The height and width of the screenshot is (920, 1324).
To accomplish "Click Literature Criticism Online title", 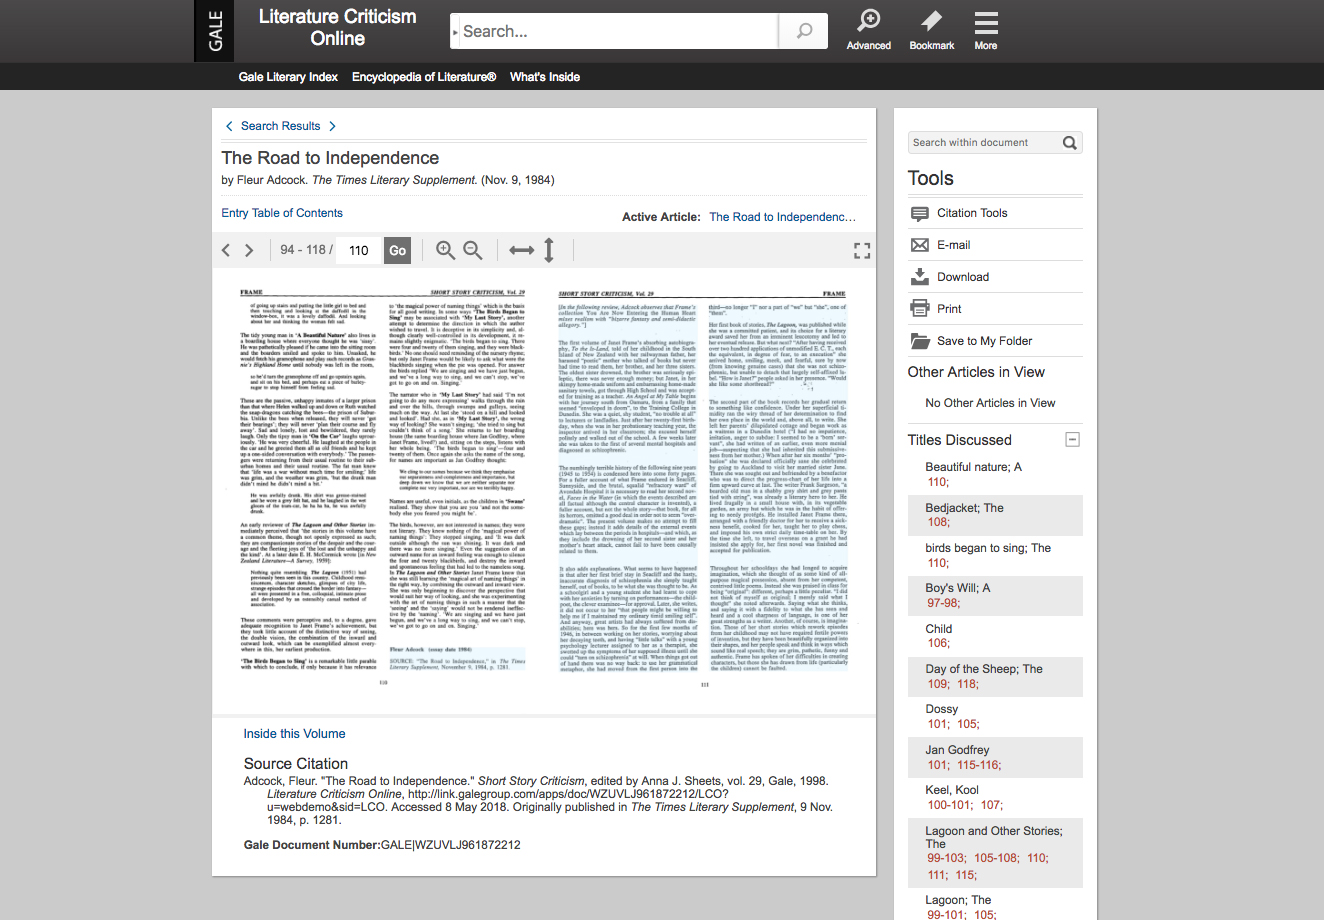I will [x=338, y=28].
